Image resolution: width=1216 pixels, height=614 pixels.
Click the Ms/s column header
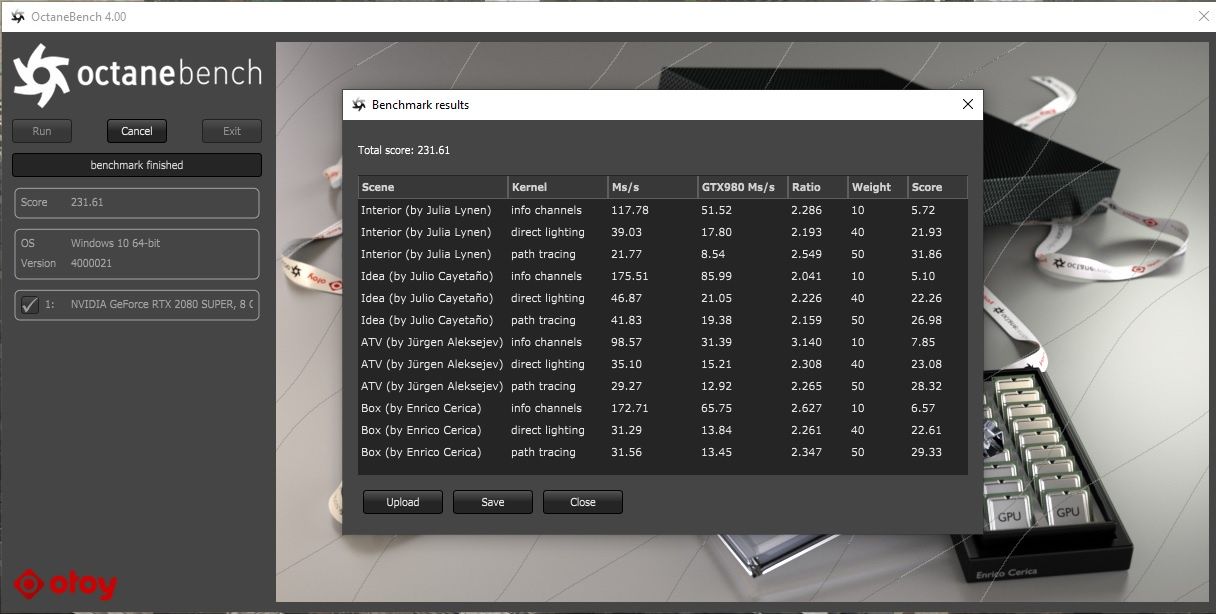point(653,187)
